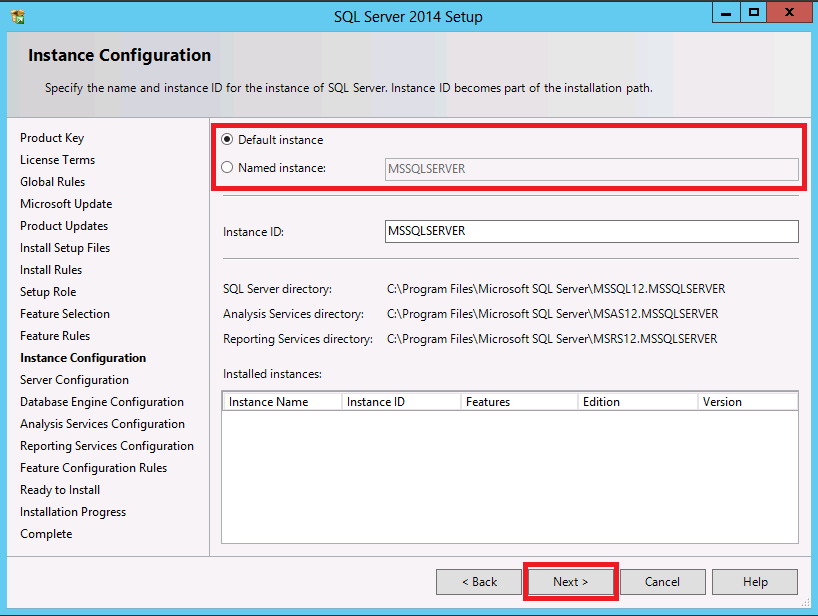Click the Edition column header
818x616 pixels.
click(636, 402)
